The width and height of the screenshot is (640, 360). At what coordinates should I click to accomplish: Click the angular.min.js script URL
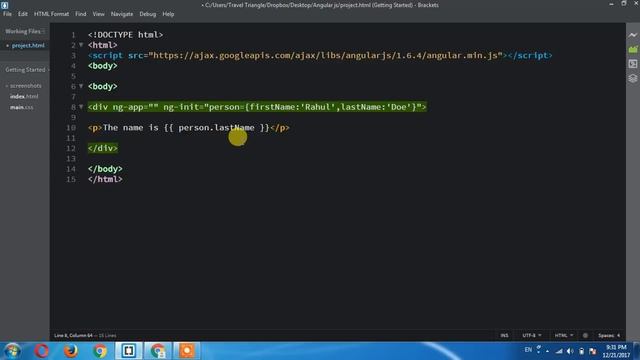click(327, 56)
